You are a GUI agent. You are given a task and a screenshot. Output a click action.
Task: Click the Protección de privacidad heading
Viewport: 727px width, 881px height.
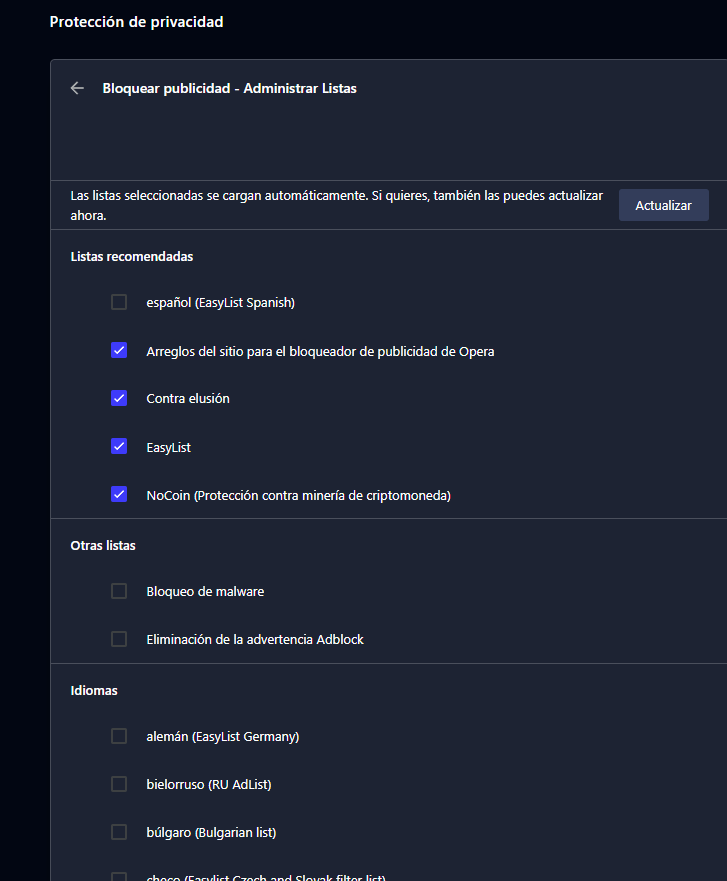(137, 22)
